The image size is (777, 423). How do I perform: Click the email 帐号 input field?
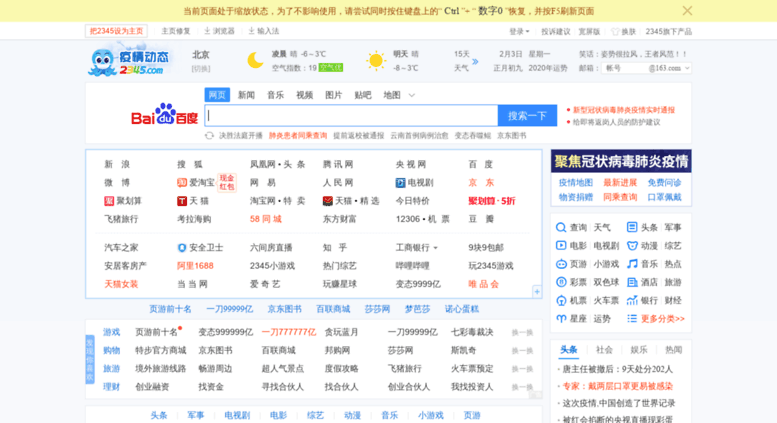pyautogui.click(x=625, y=68)
